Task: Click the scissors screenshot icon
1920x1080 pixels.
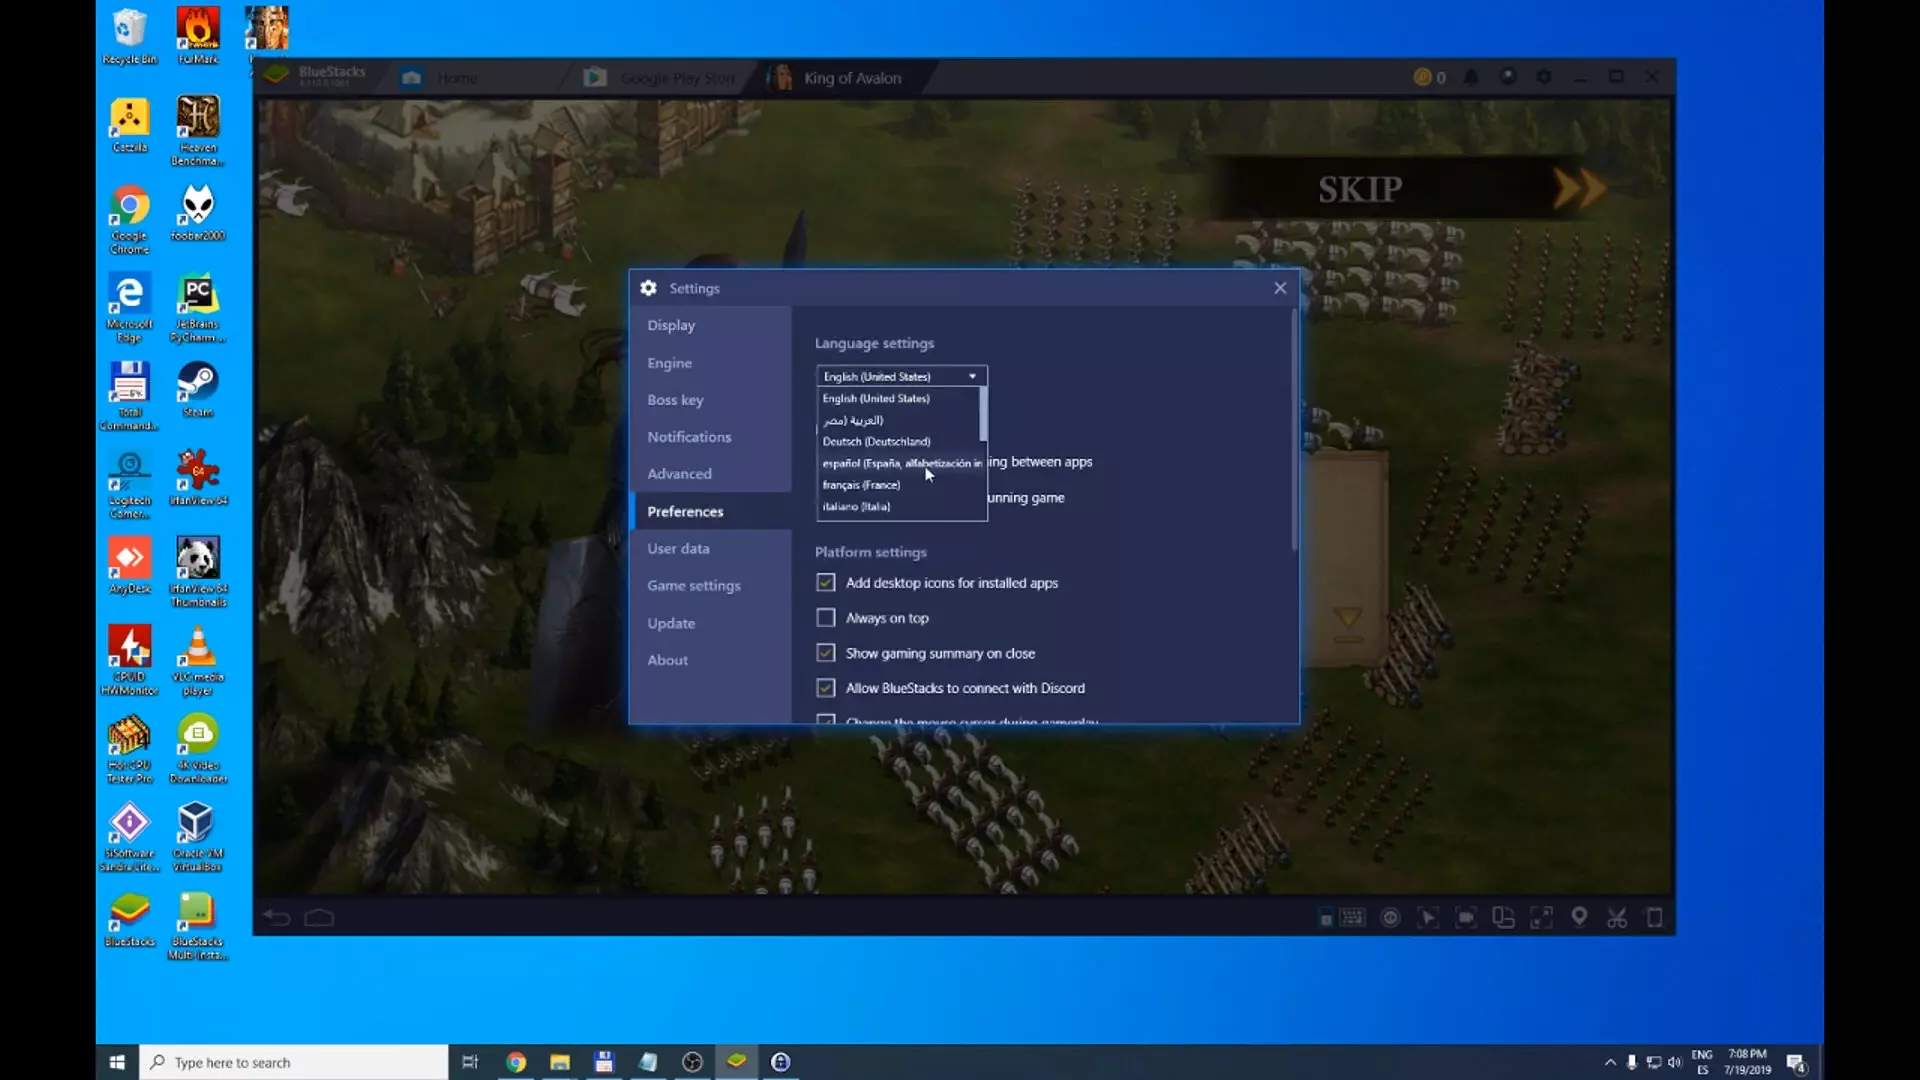Action: click(1617, 917)
